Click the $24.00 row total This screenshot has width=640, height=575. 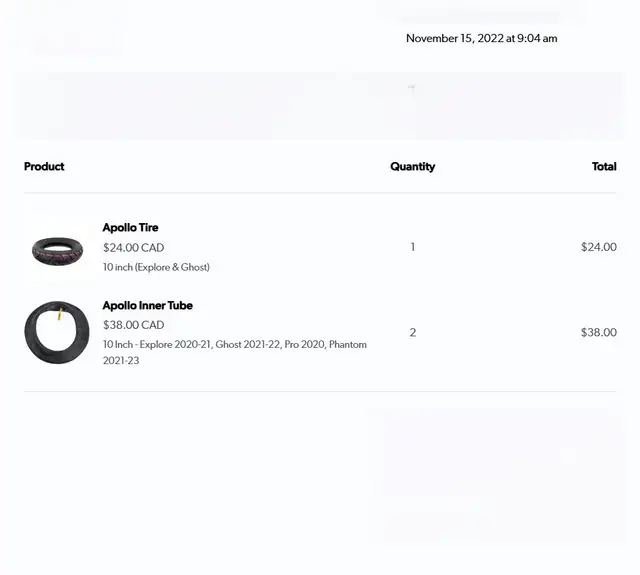click(599, 247)
